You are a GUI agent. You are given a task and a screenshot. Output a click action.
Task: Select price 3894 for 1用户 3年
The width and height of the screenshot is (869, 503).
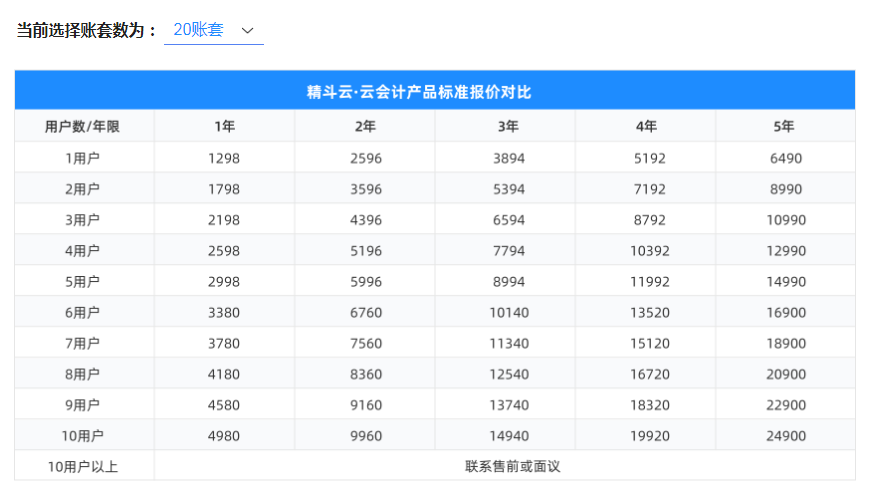509,158
